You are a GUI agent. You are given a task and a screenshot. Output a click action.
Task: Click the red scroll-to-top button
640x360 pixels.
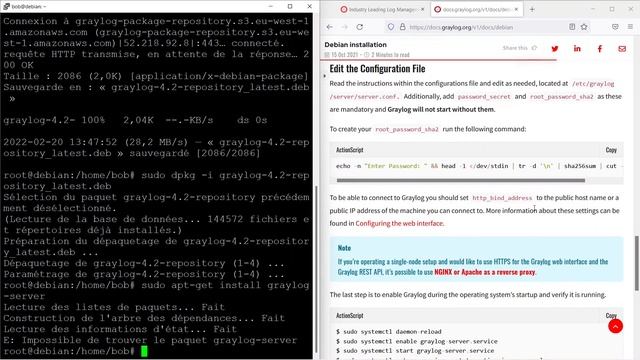pyautogui.click(x=616, y=326)
